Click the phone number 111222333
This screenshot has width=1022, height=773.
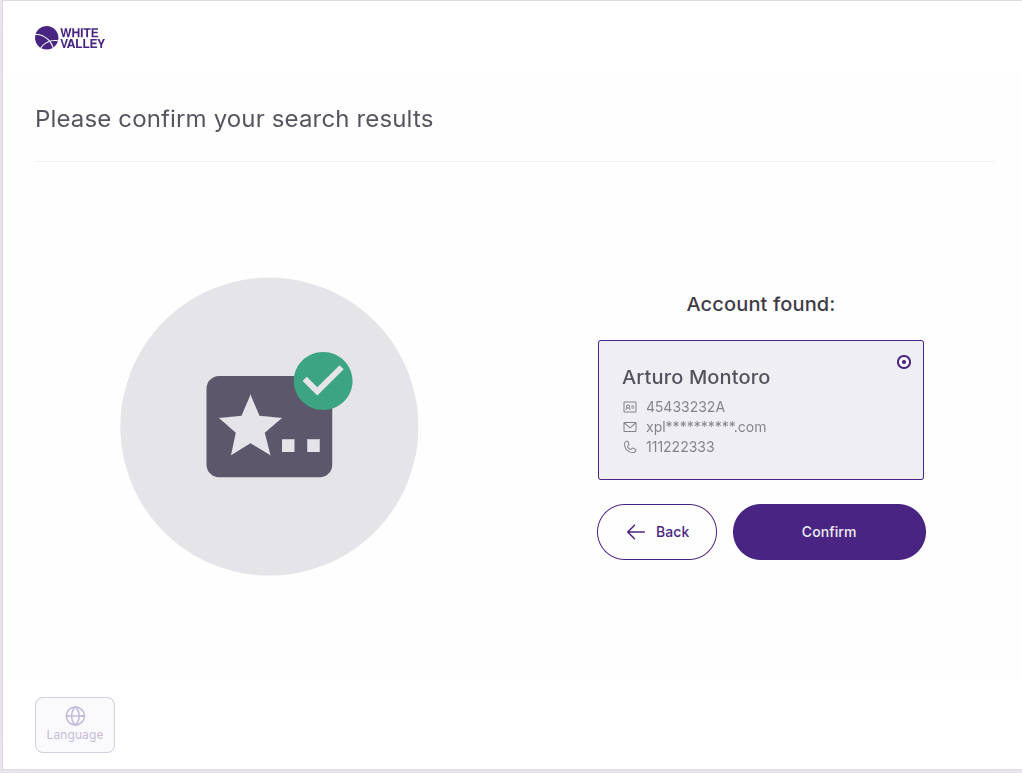click(x=680, y=447)
